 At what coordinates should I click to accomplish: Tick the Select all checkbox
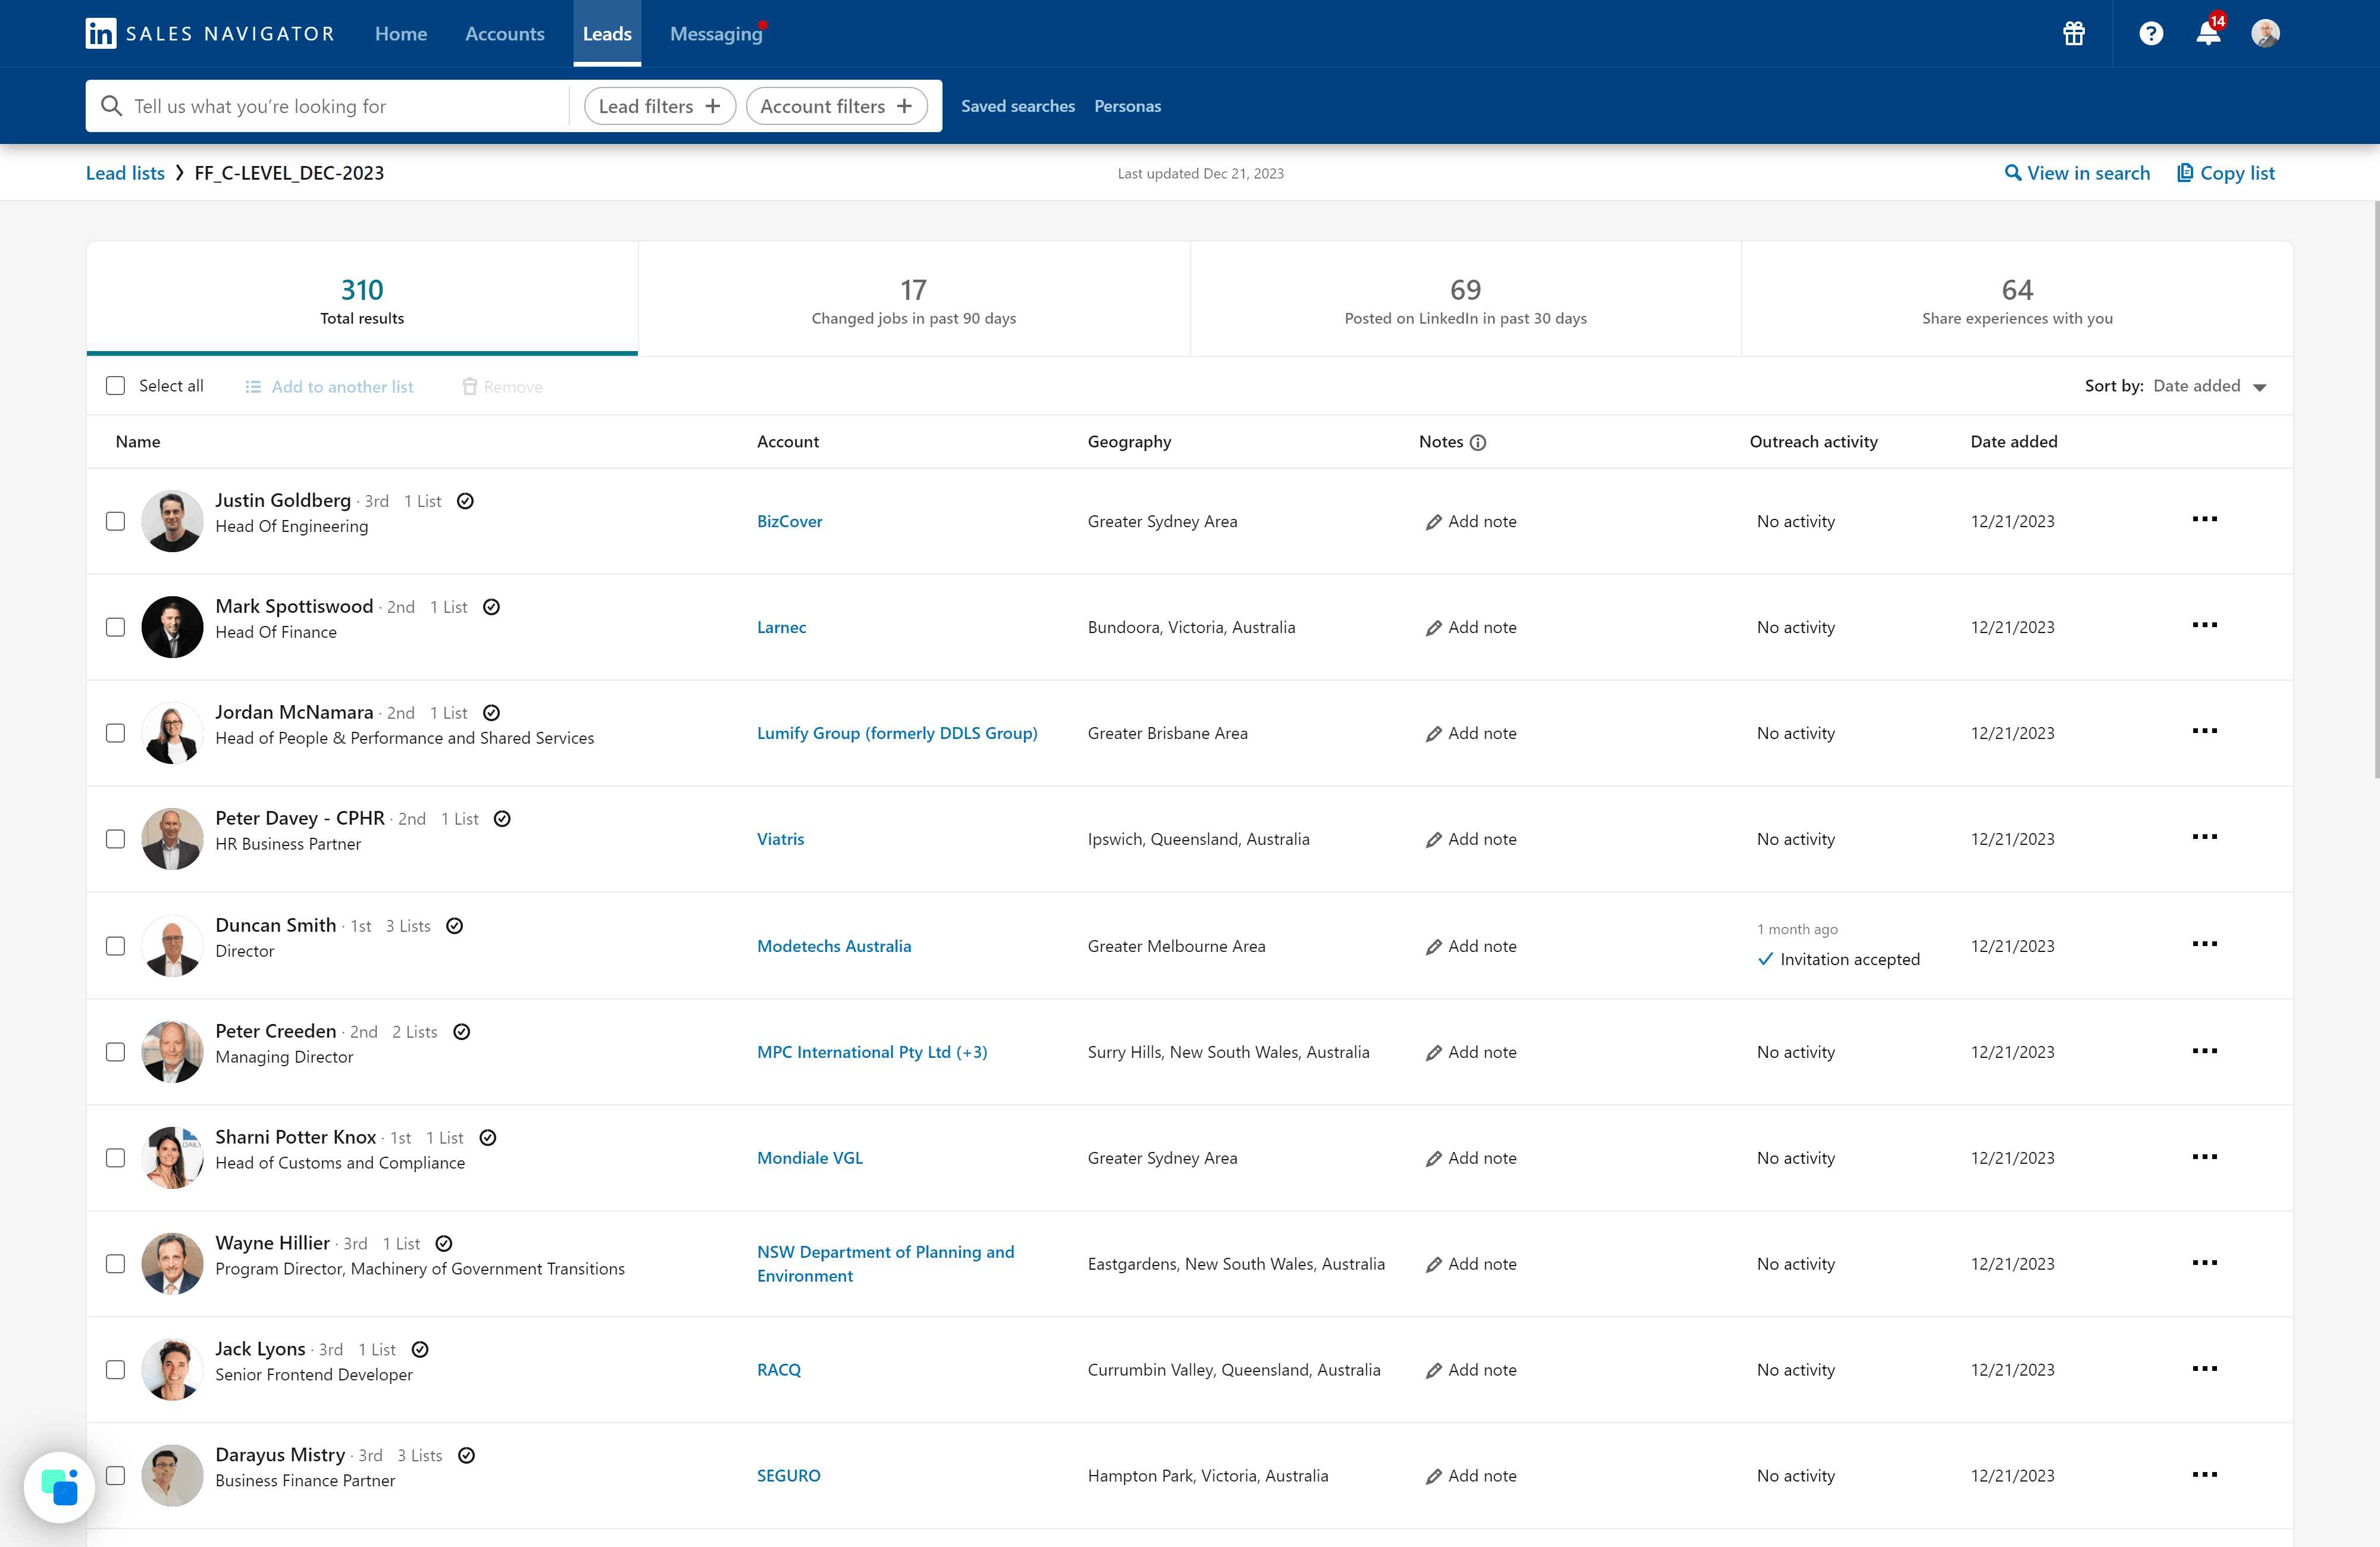(115, 386)
